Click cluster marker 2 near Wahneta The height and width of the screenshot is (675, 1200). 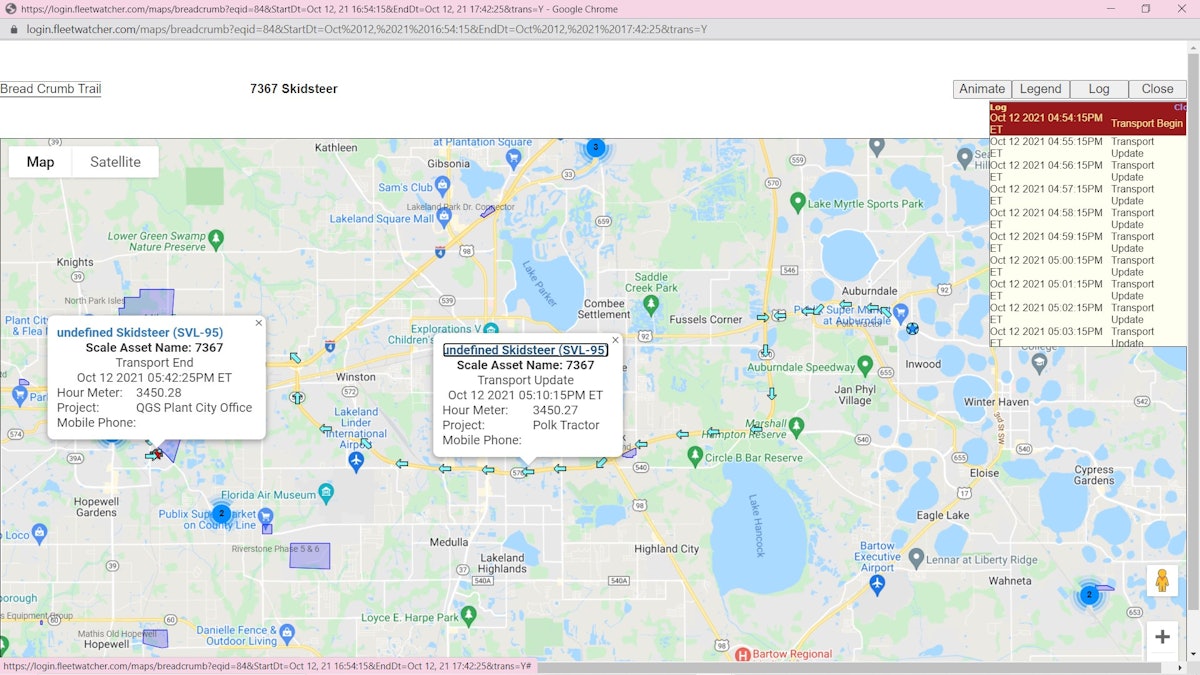point(1088,594)
